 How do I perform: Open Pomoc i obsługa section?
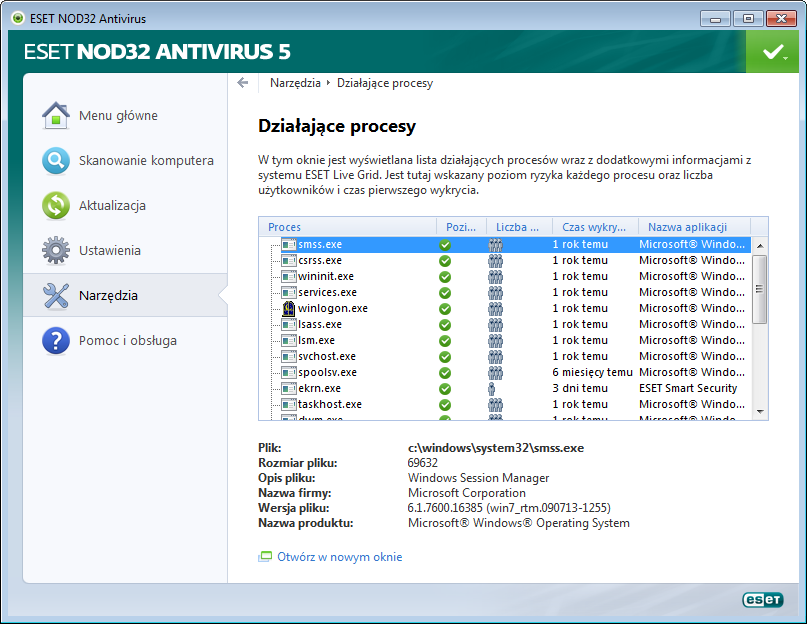click(128, 340)
